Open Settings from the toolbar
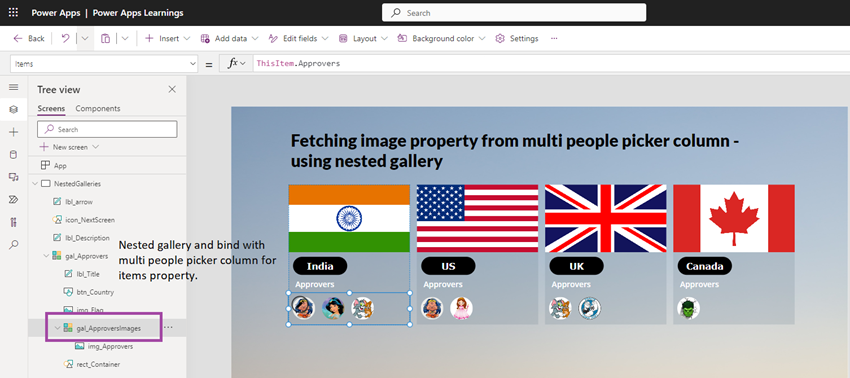Screen dimensions: 850x378 517,39
